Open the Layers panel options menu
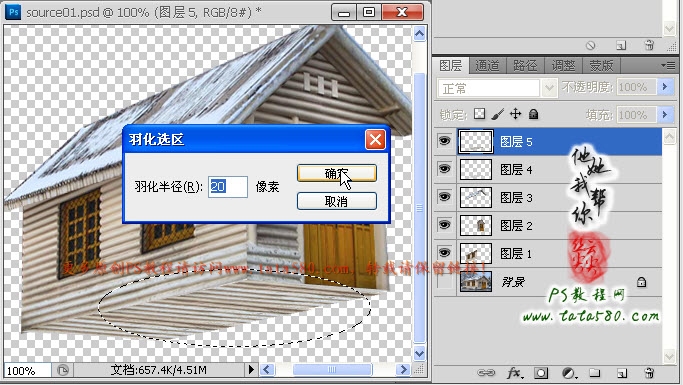The width and height of the screenshot is (683, 385). pos(668,65)
